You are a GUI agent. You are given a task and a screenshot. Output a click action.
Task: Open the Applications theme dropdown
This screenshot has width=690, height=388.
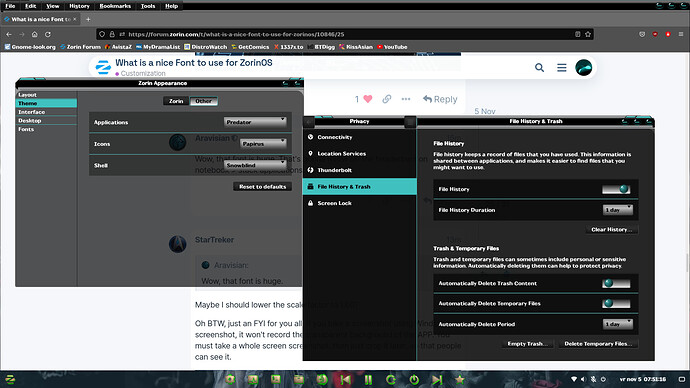(x=255, y=122)
